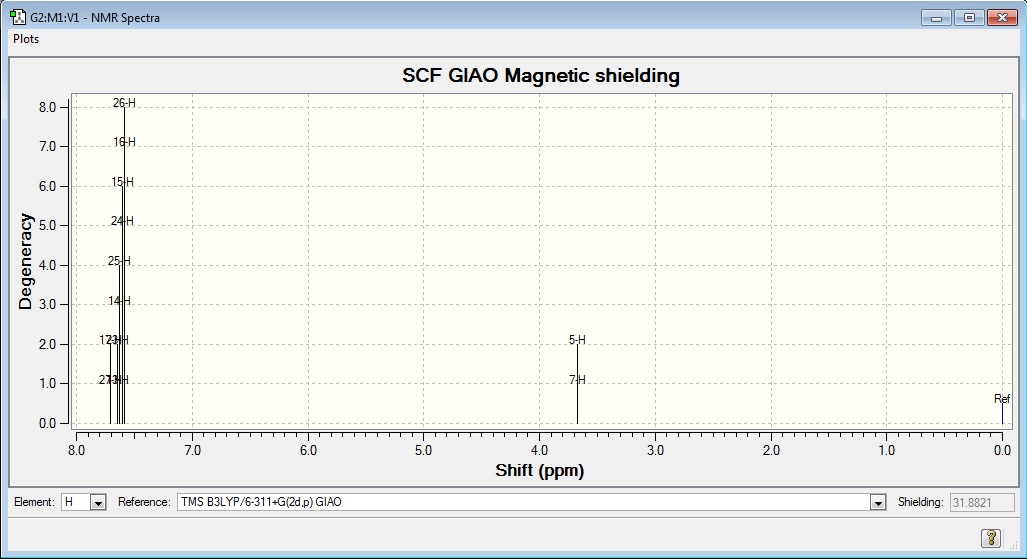
Task: Click the 7.0 tick on shift axis
Action: 193,451
